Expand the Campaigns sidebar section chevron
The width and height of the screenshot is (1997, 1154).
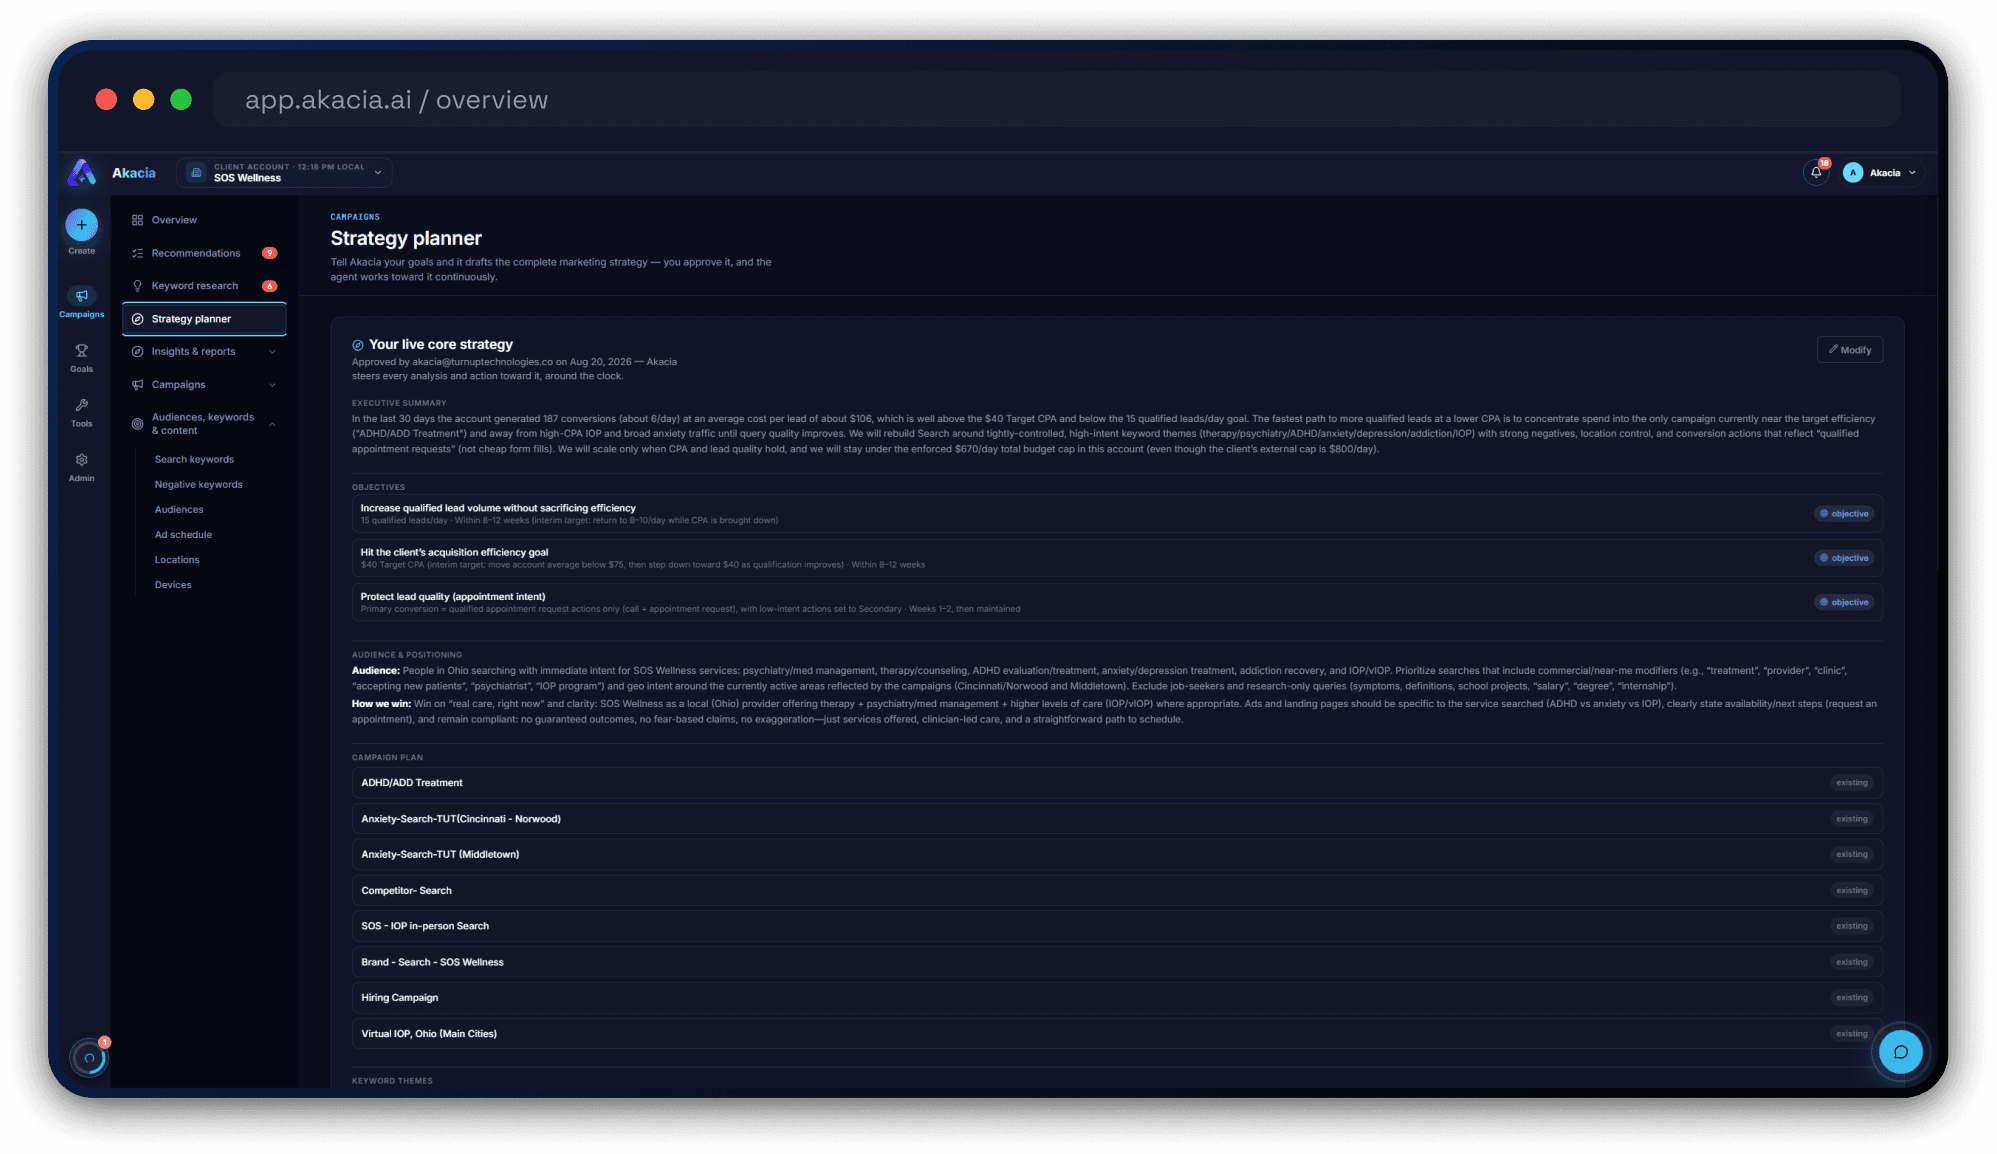[272, 385]
